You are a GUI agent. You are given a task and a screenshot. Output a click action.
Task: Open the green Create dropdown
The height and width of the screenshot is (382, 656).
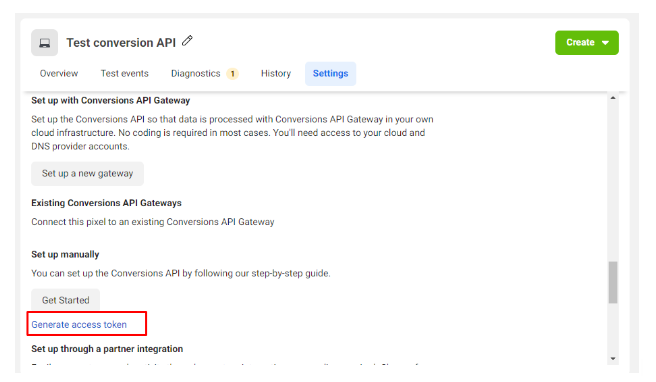coord(587,43)
